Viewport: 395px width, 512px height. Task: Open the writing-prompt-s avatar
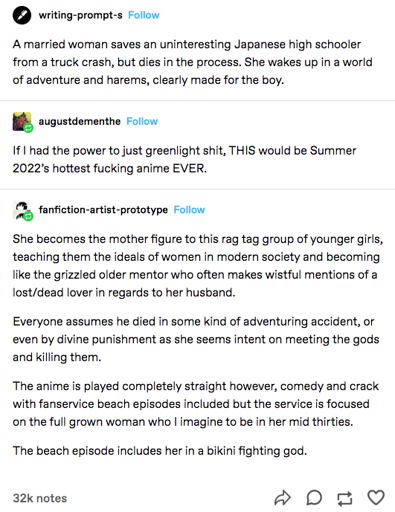[22, 15]
